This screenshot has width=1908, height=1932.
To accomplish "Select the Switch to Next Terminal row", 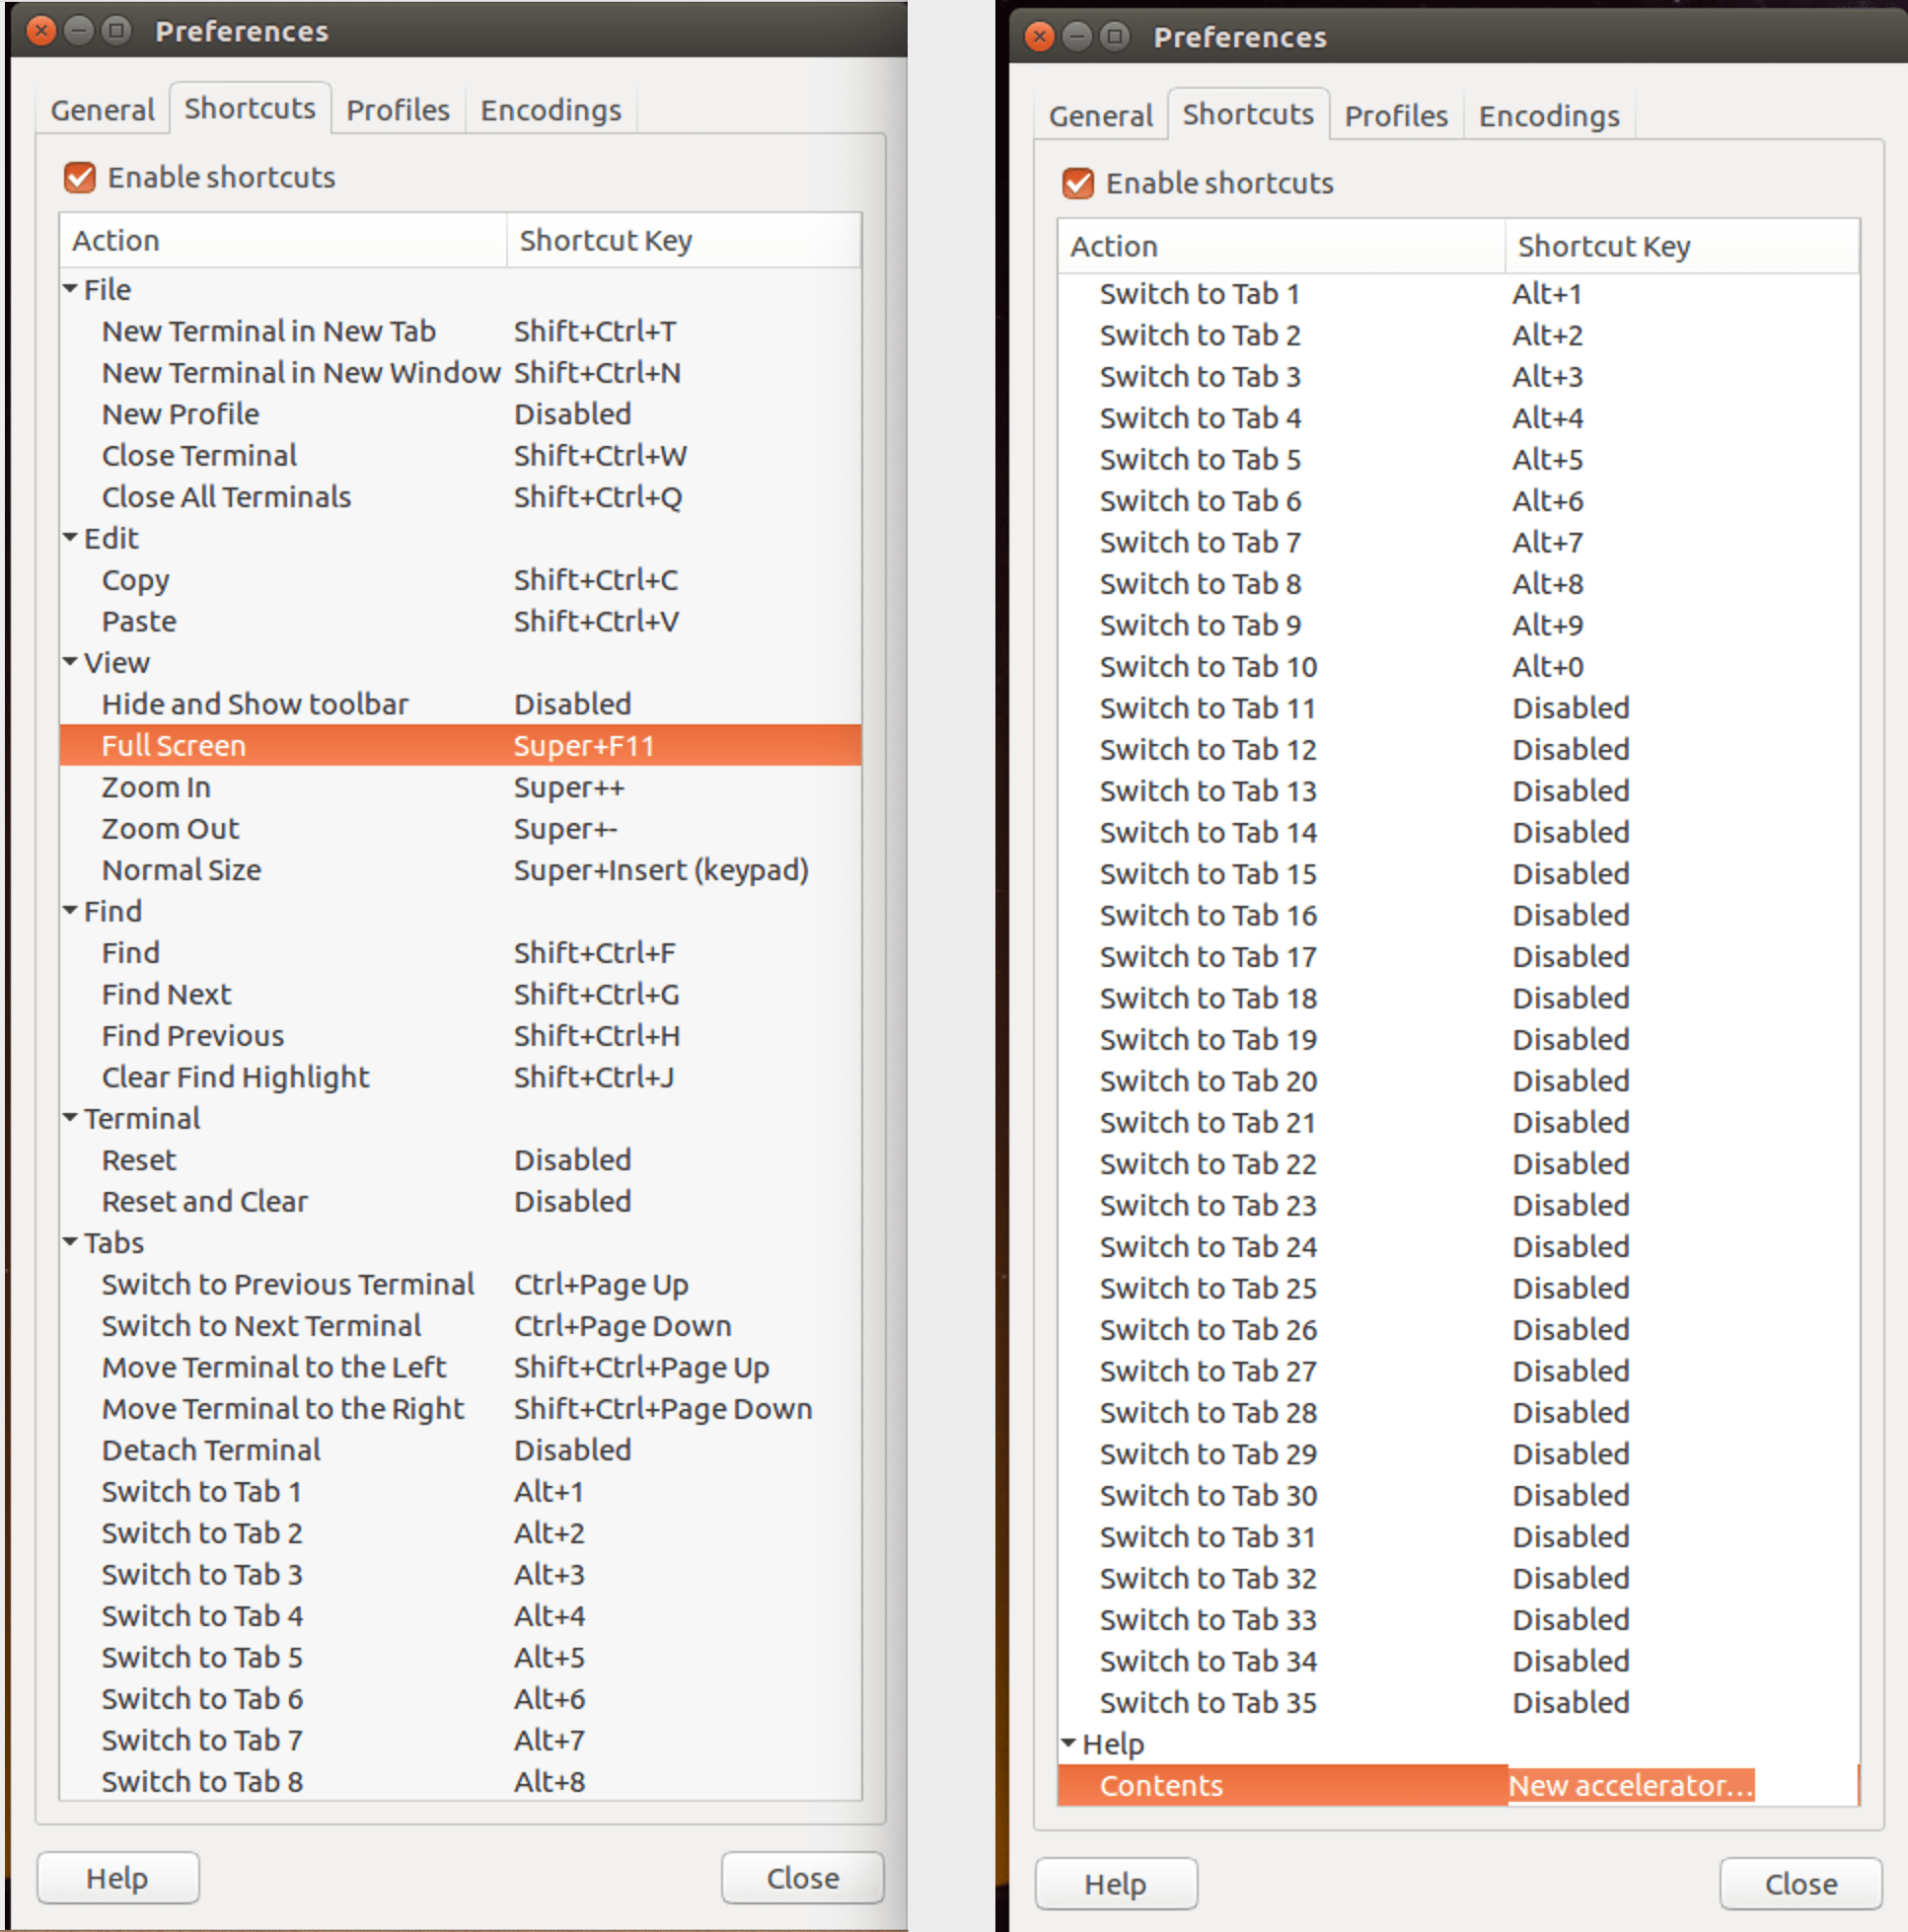I will [x=460, y=1326].
